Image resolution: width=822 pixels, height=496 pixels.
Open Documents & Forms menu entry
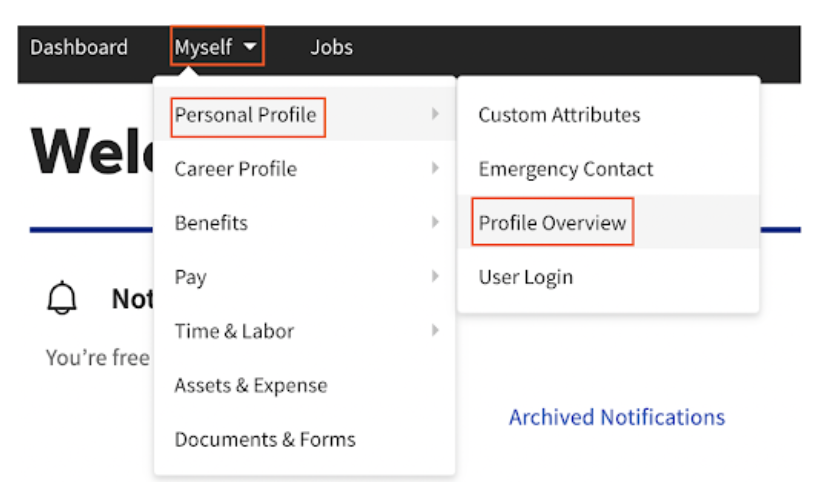point(265,439)
